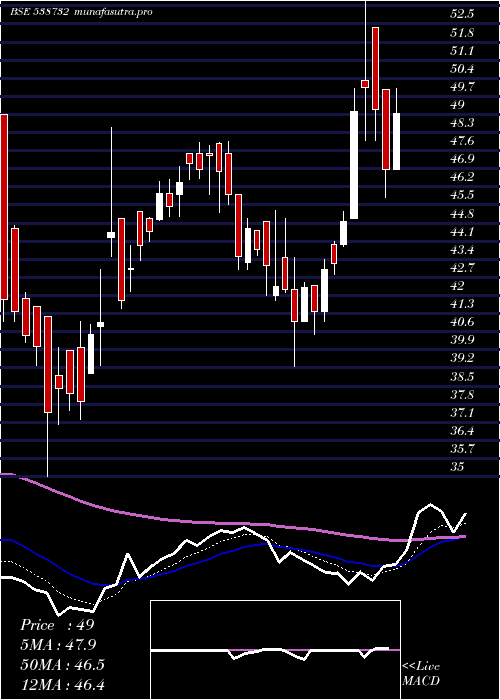The width and height of the screenshot is (500, 700).
Task: Click the '<<Live MACD' label
Action: [x=421, y=674]
